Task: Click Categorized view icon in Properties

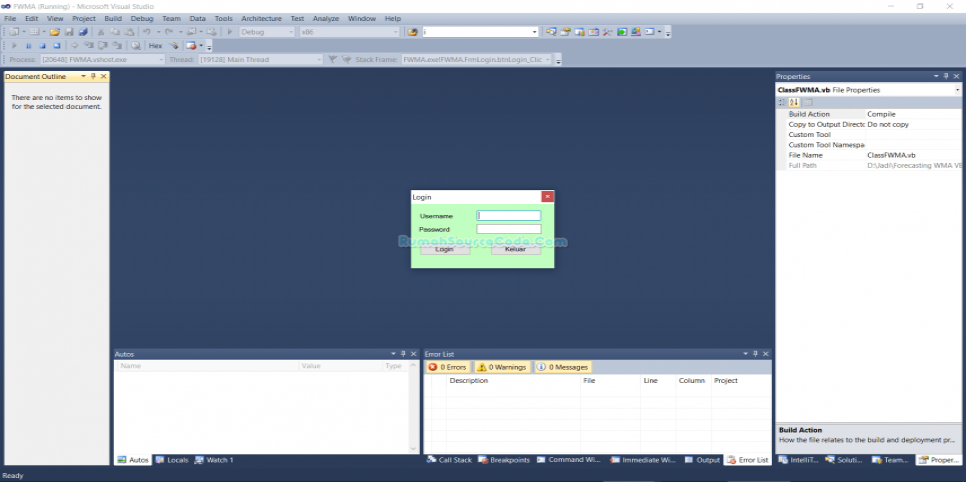Action: (x=783, y=102)
